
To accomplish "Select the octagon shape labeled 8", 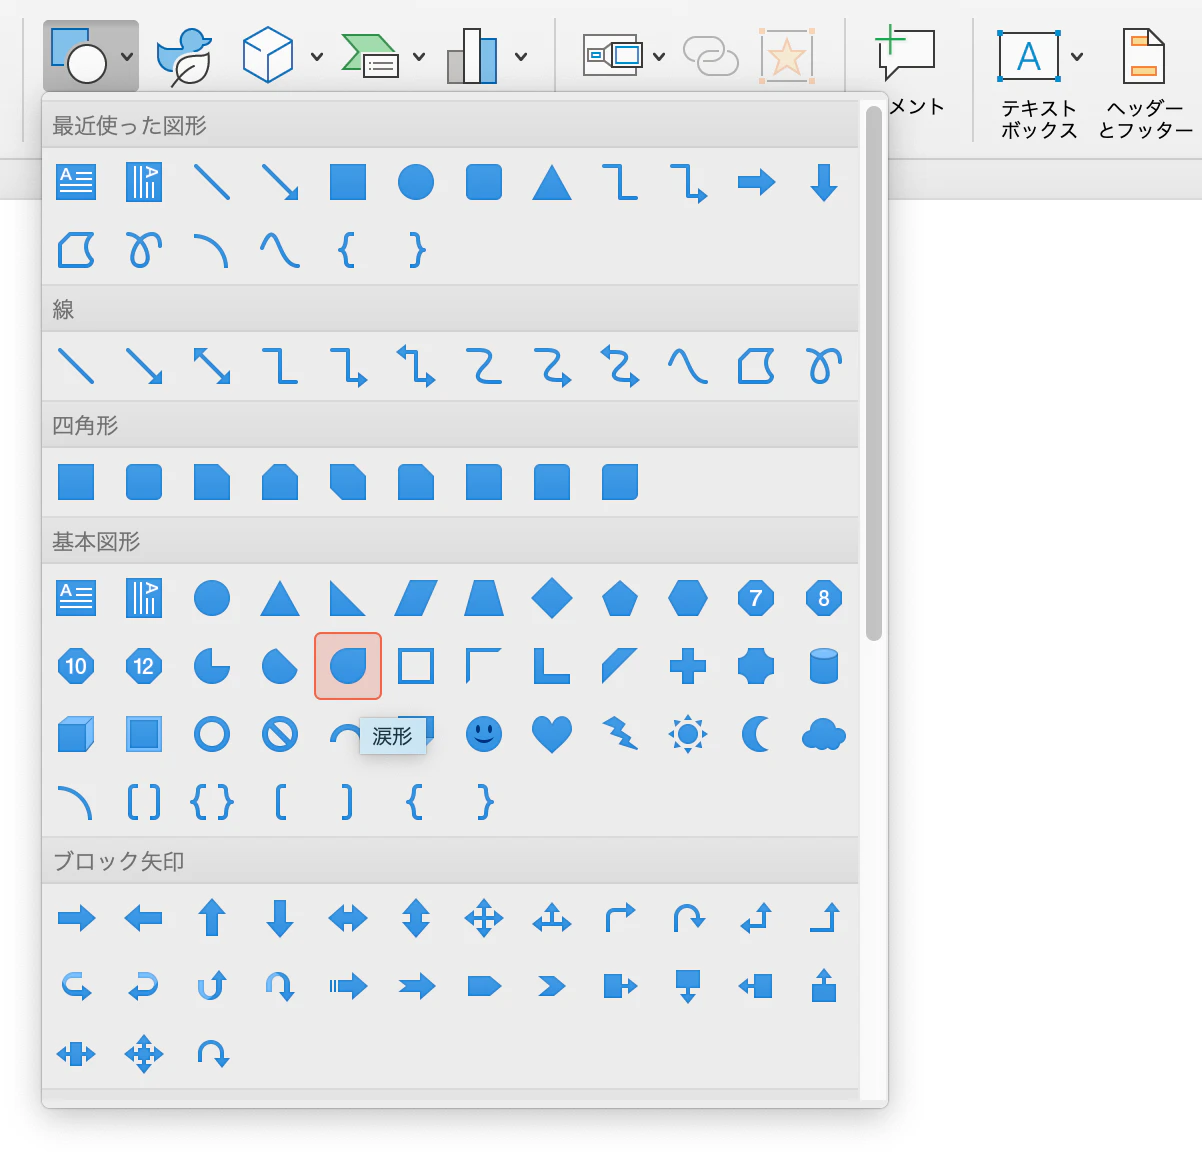I will click(x=824, y=598).
